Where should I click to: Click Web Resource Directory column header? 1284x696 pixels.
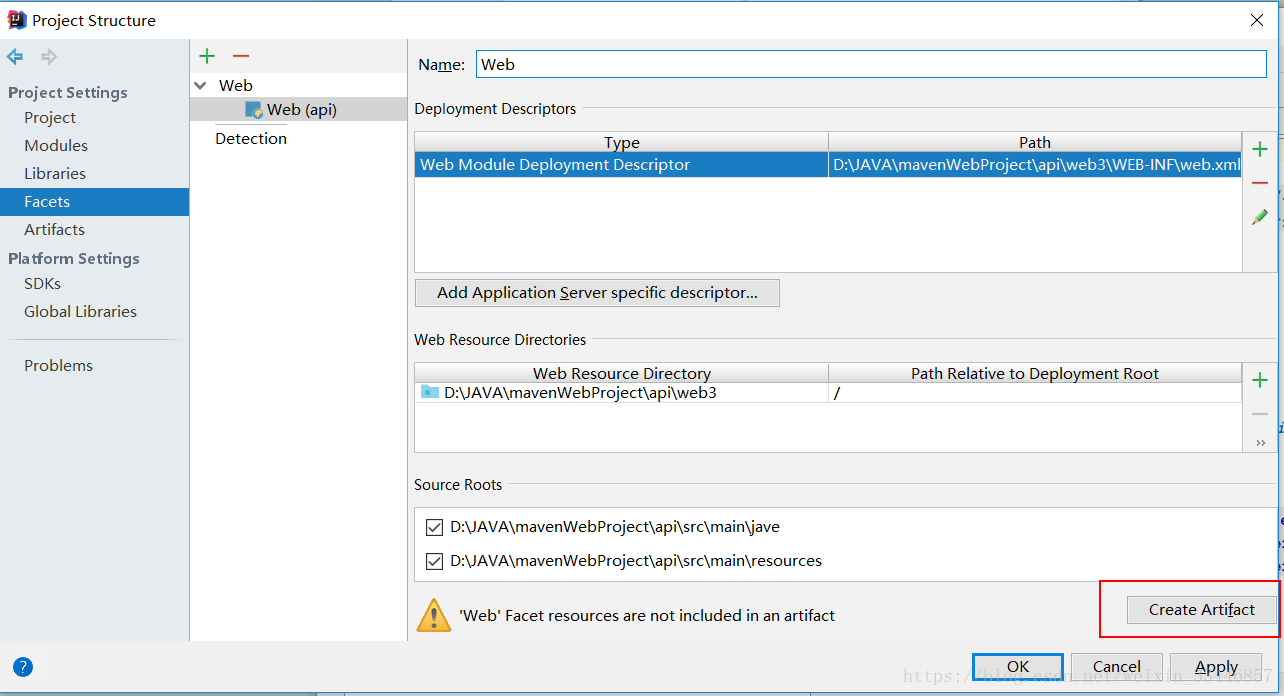pyautogui.click(x=622, y=373)
